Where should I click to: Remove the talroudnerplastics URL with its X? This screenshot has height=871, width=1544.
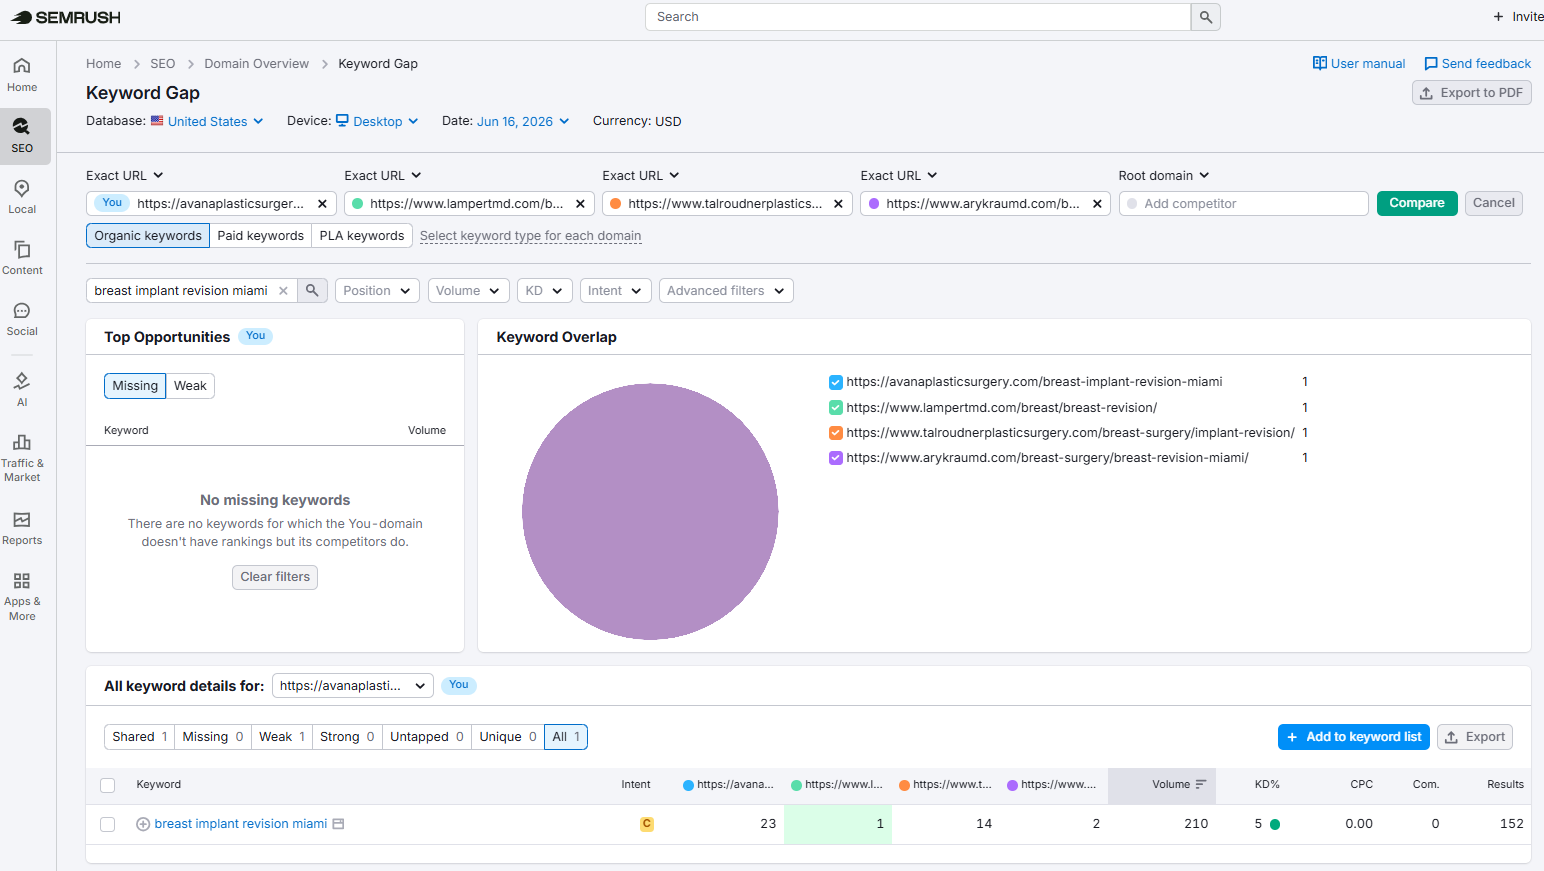[838, 204]
